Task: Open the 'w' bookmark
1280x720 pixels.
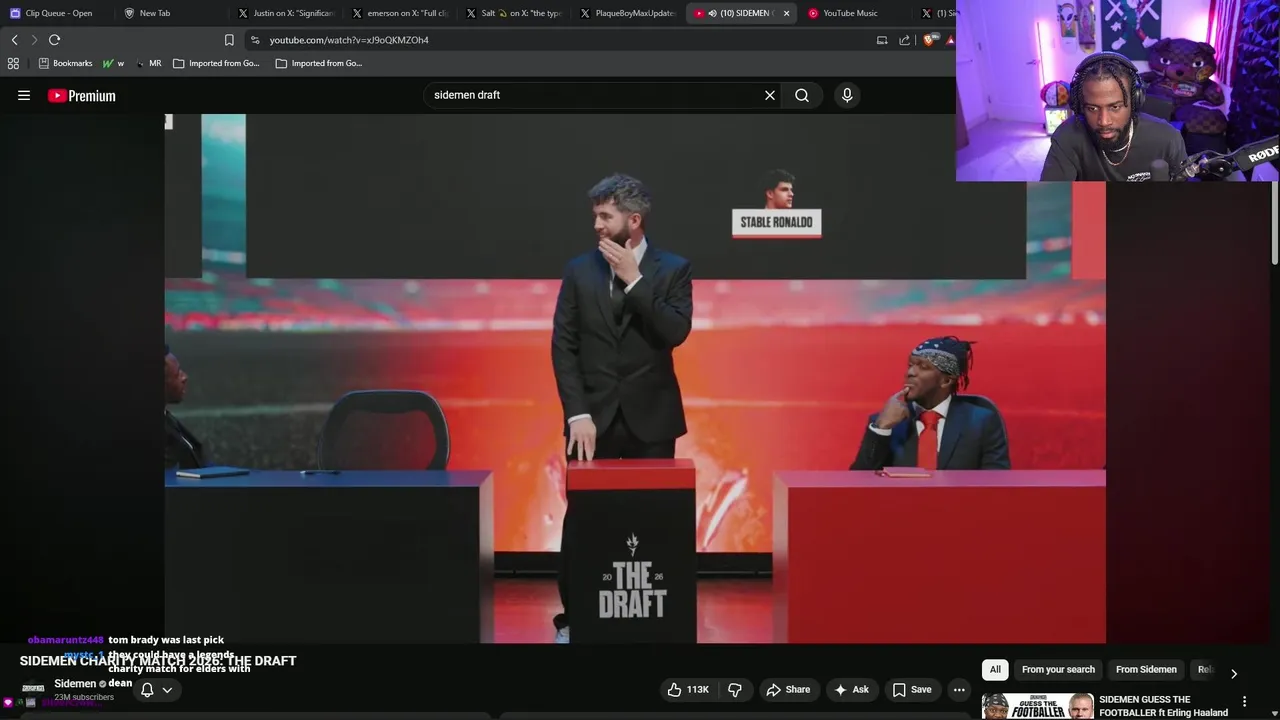Action: click(113, 63)
